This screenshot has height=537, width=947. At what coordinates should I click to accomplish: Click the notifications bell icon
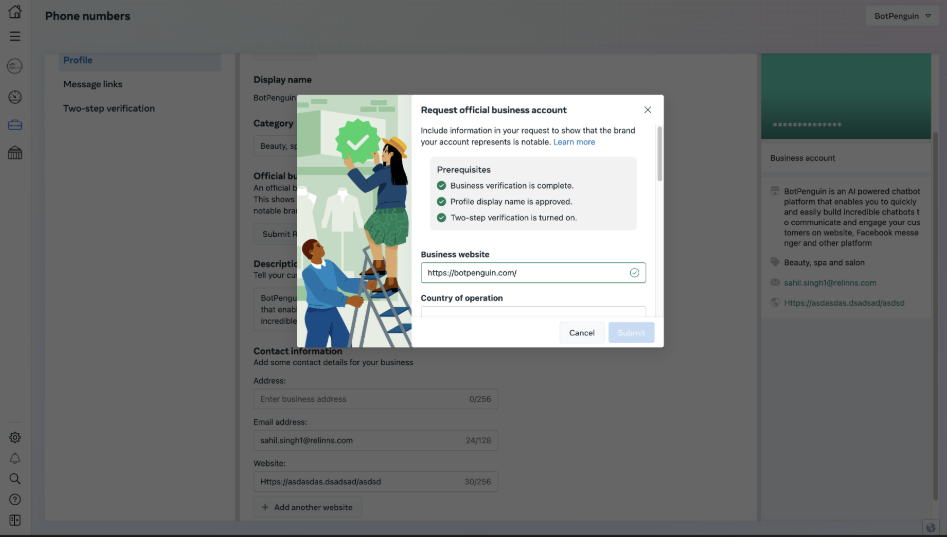(14, 458)
